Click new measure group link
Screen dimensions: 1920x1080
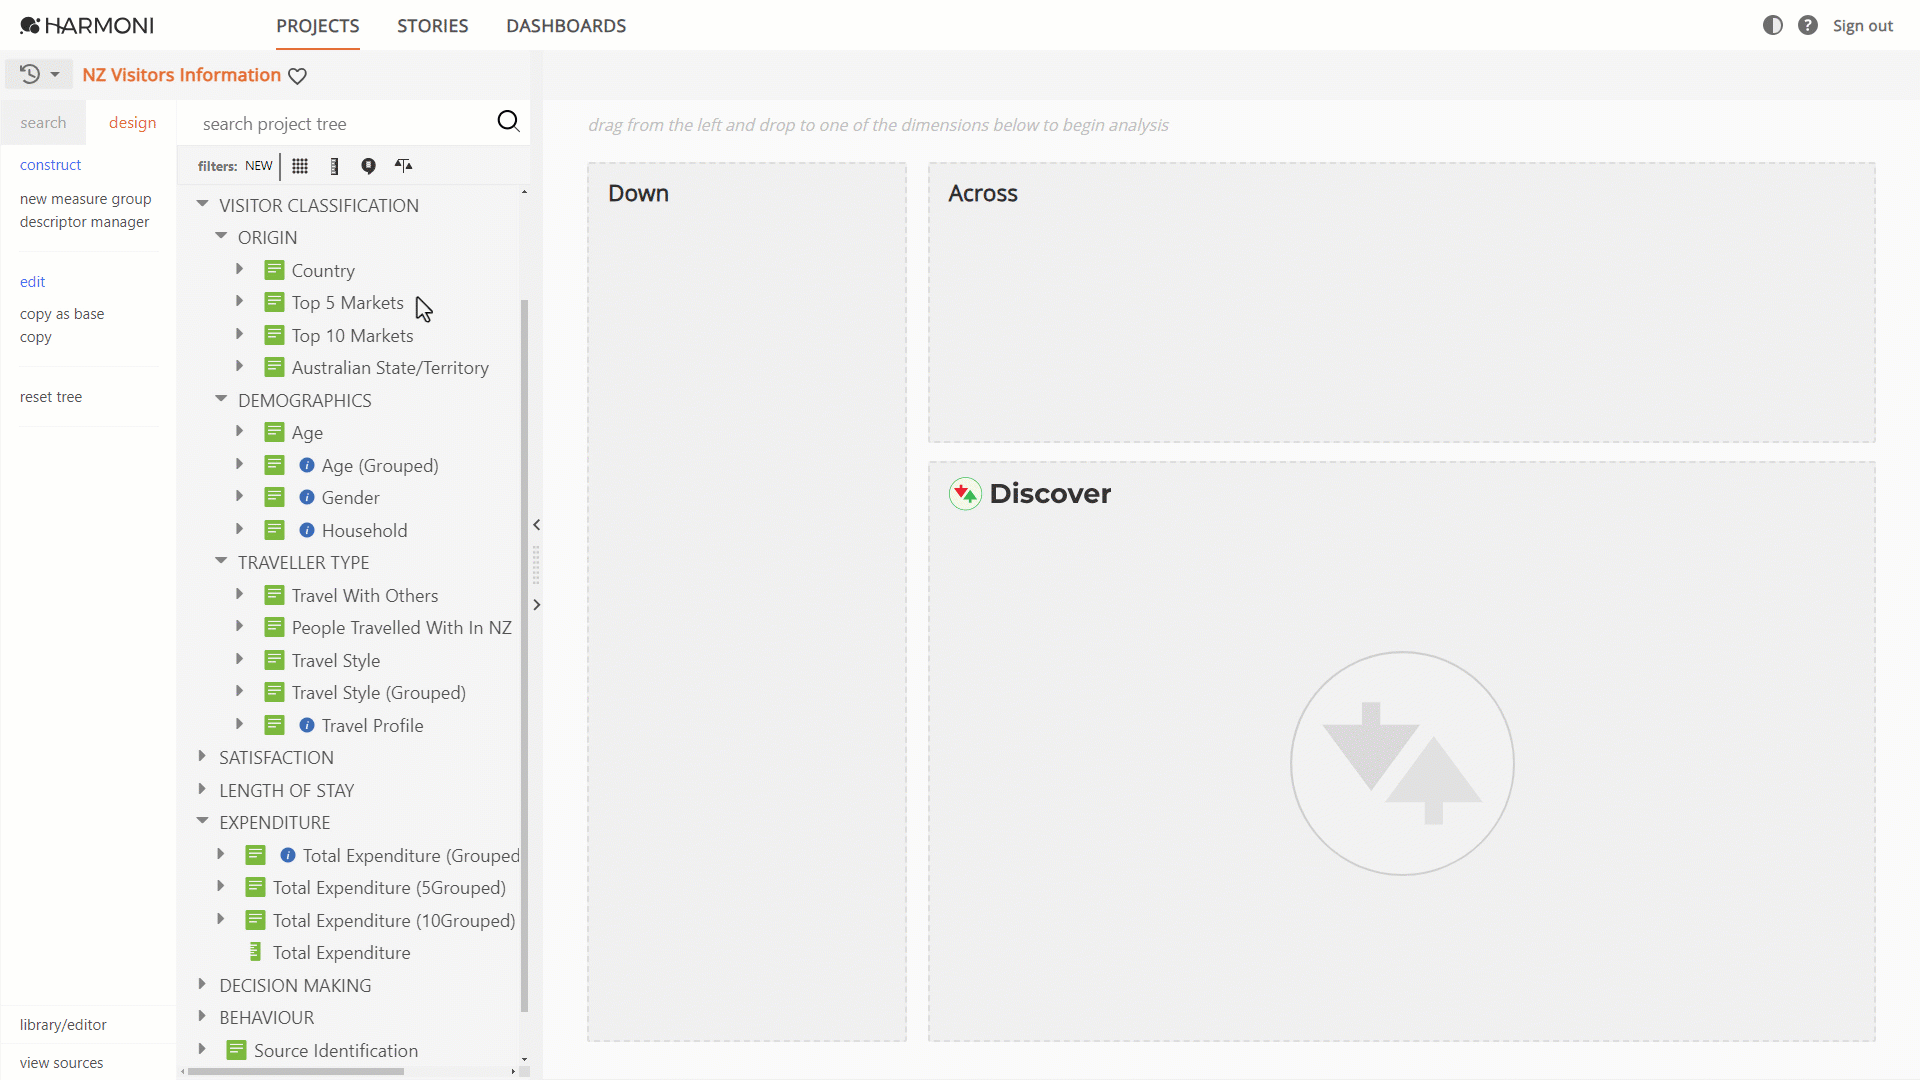[85, 199]
